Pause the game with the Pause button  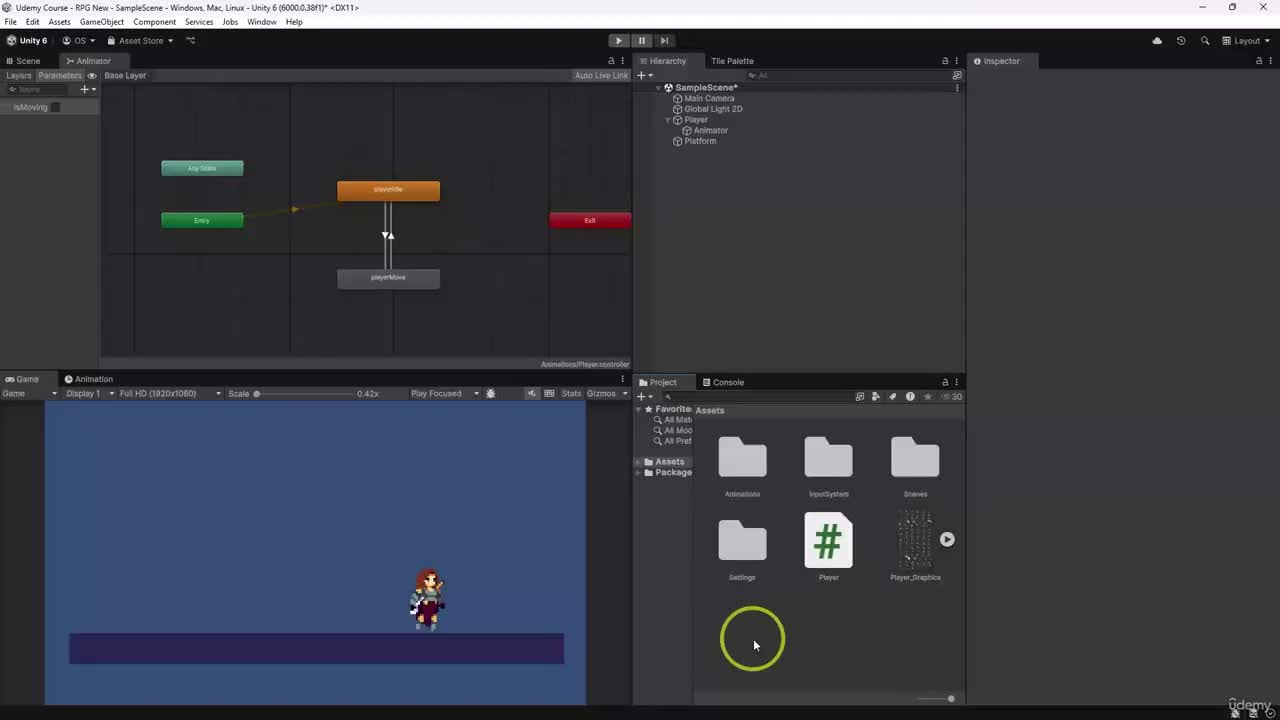point(642,41)
